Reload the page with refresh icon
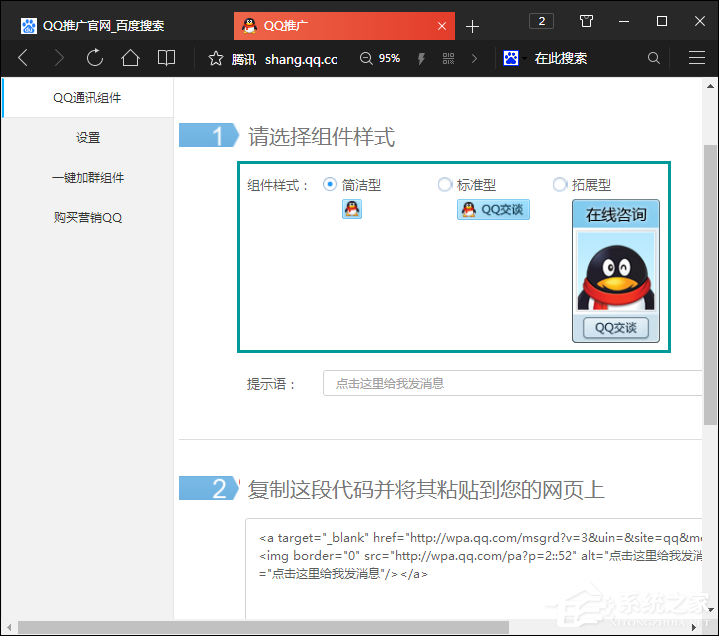Viewport: 719px width, 636px height. point(95,58)
